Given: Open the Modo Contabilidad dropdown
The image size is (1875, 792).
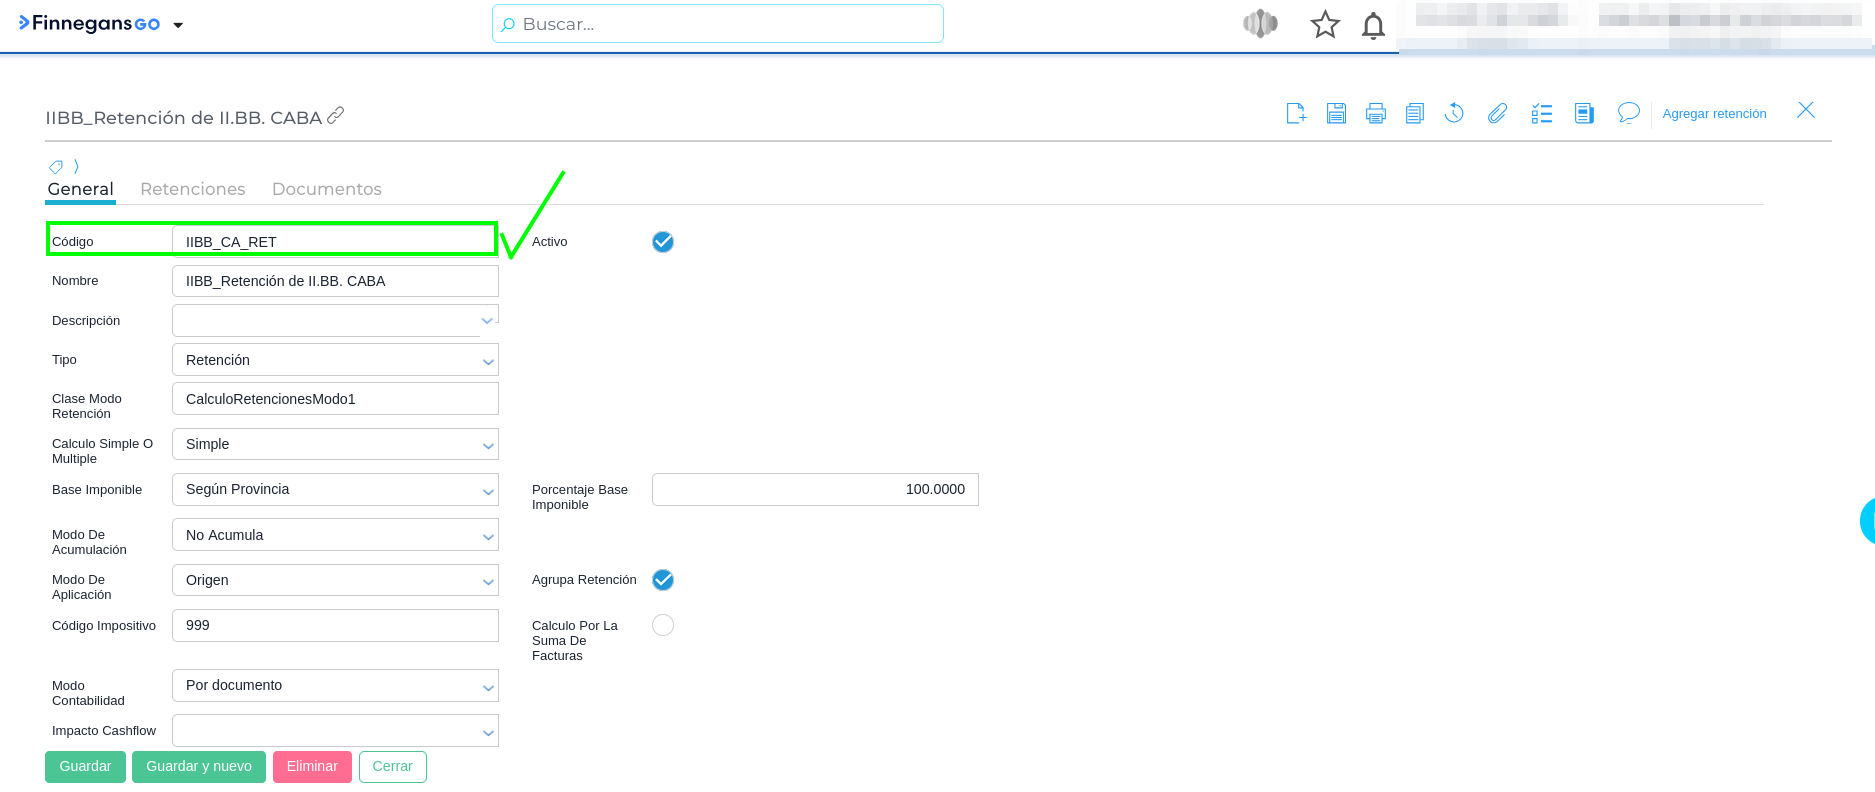Looking at the screenshot, I should pyautogui.click(x=335, y=686).
